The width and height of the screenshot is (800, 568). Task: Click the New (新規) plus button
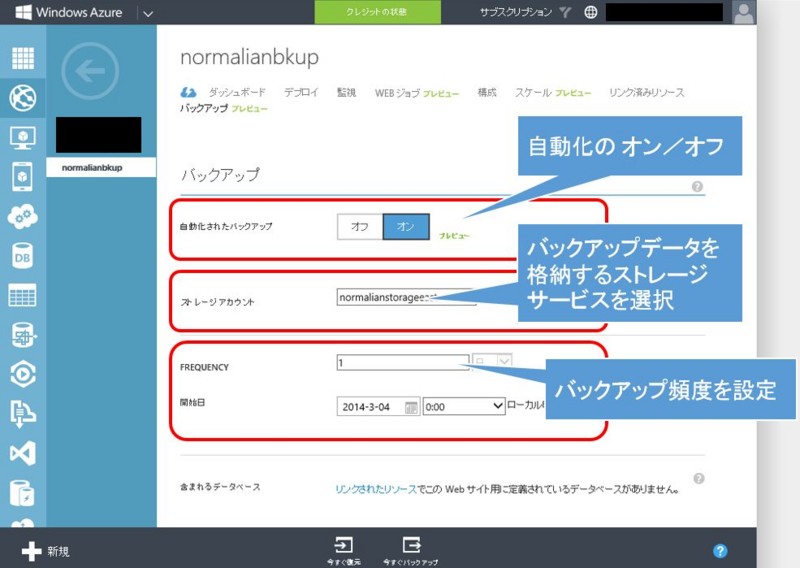click(45, 551)
